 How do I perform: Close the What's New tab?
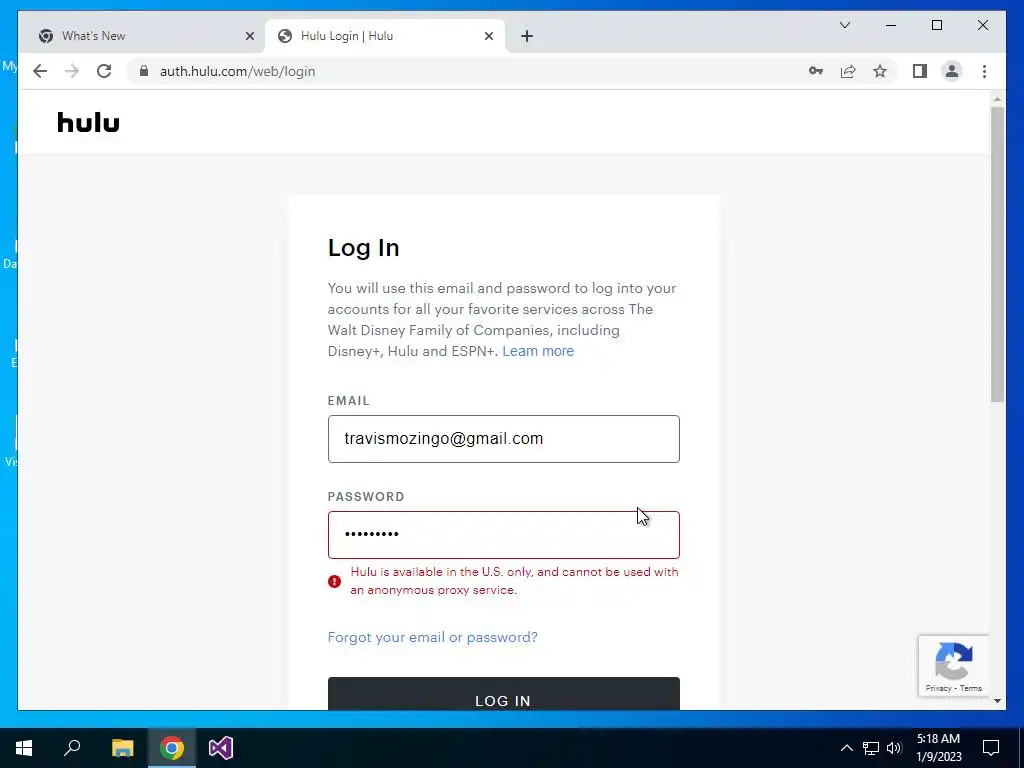point(249,36)
